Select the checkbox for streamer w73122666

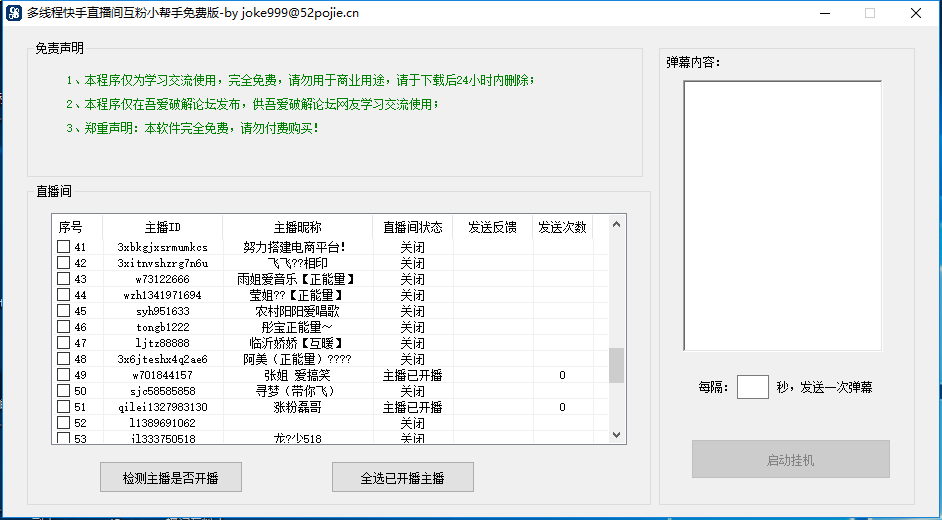click(64, 279)
